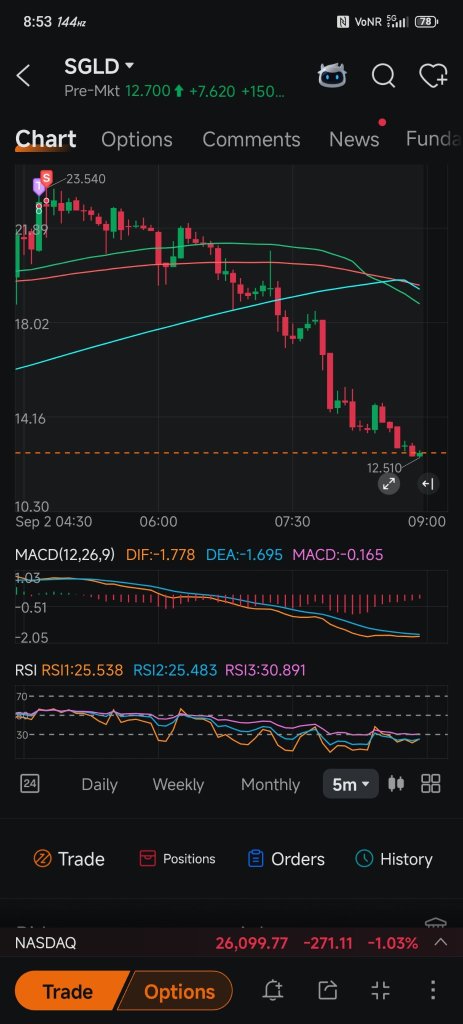Set a price alert with bell icon
The height and width of the screenshot is (1024, 463).
click(x=274, y=991)
